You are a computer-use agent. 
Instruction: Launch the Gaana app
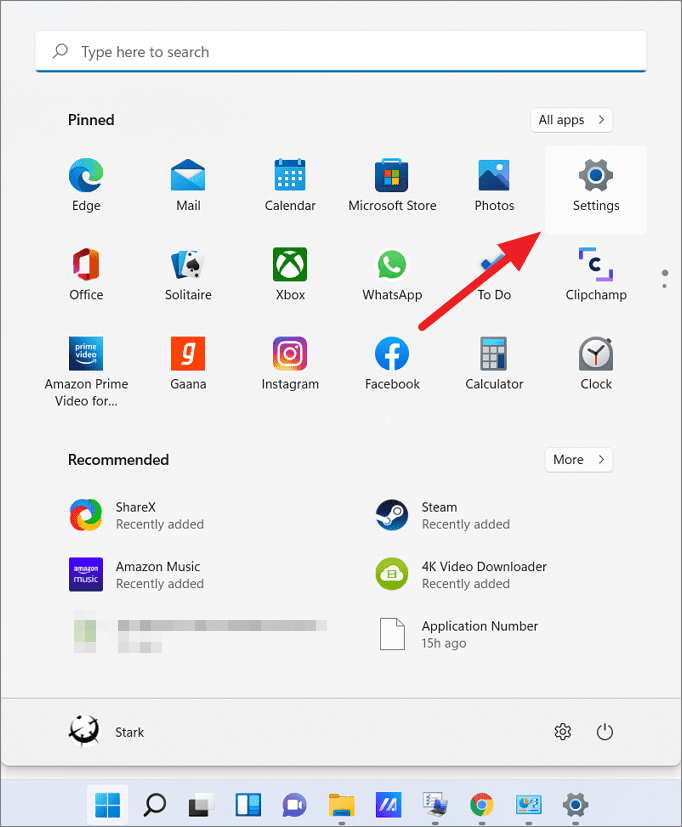[x=188, y=363]
